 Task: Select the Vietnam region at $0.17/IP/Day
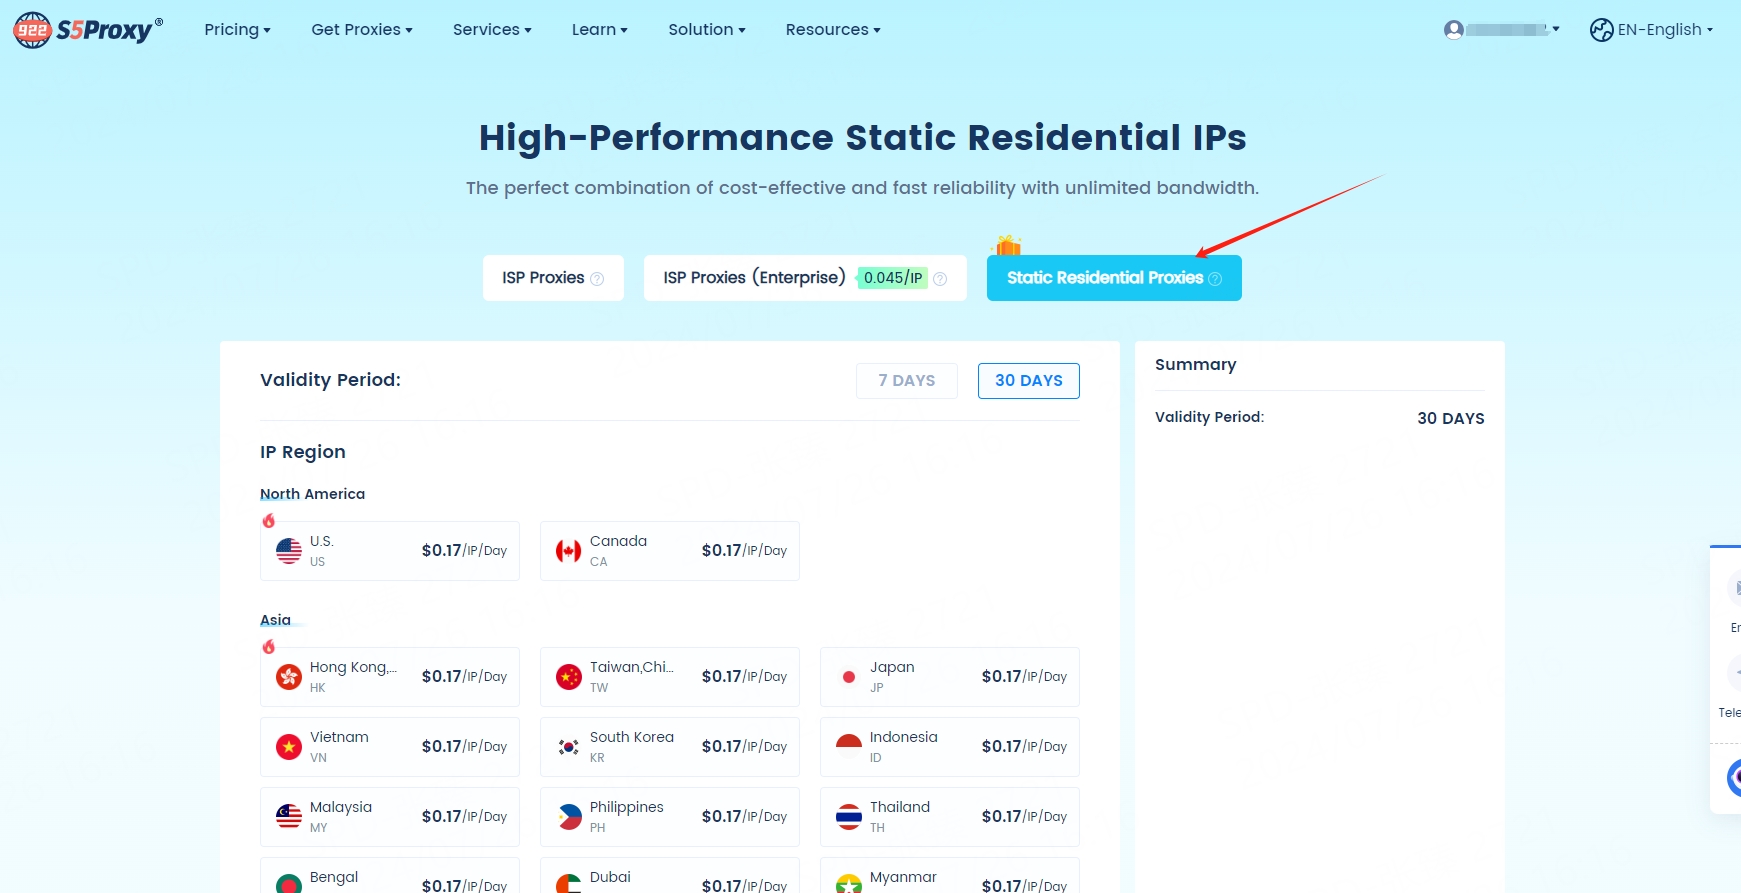tap(389, 747)
